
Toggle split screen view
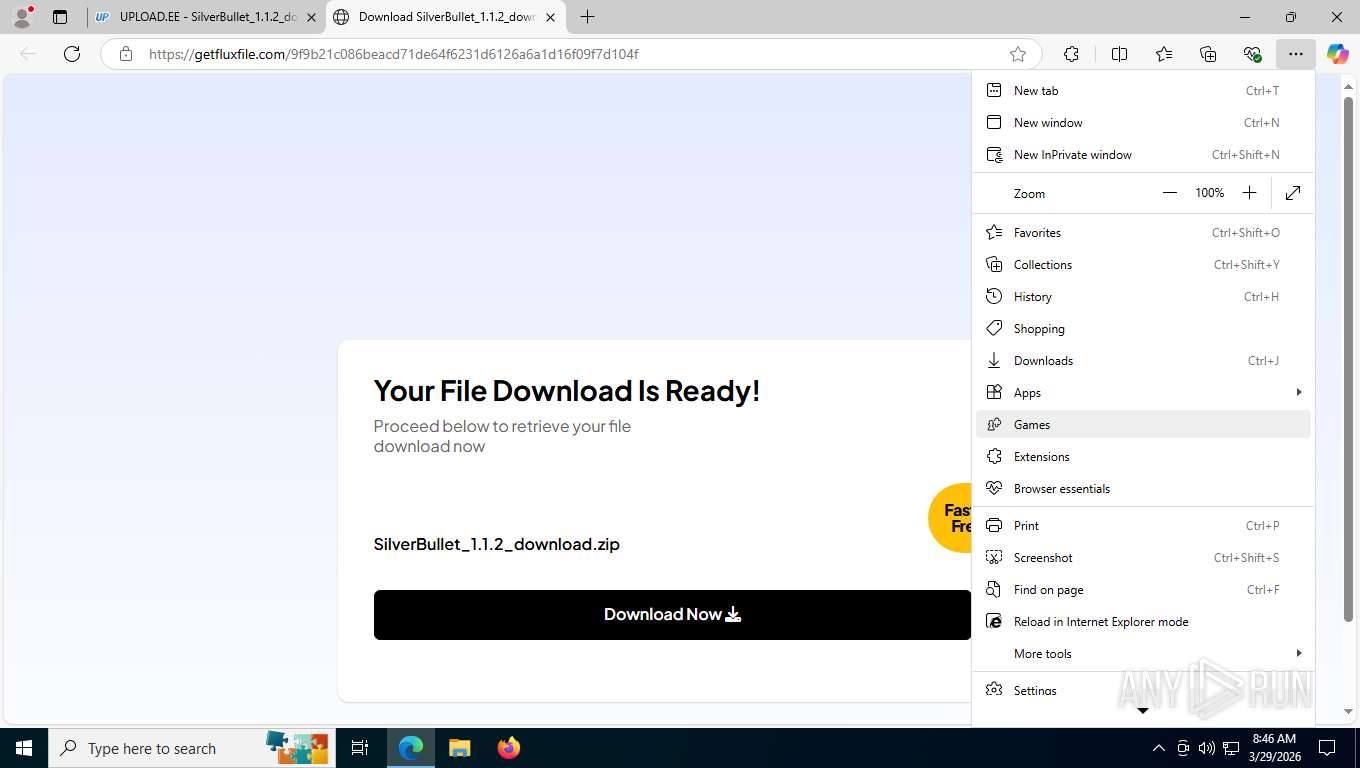[x=1119, y=54]
